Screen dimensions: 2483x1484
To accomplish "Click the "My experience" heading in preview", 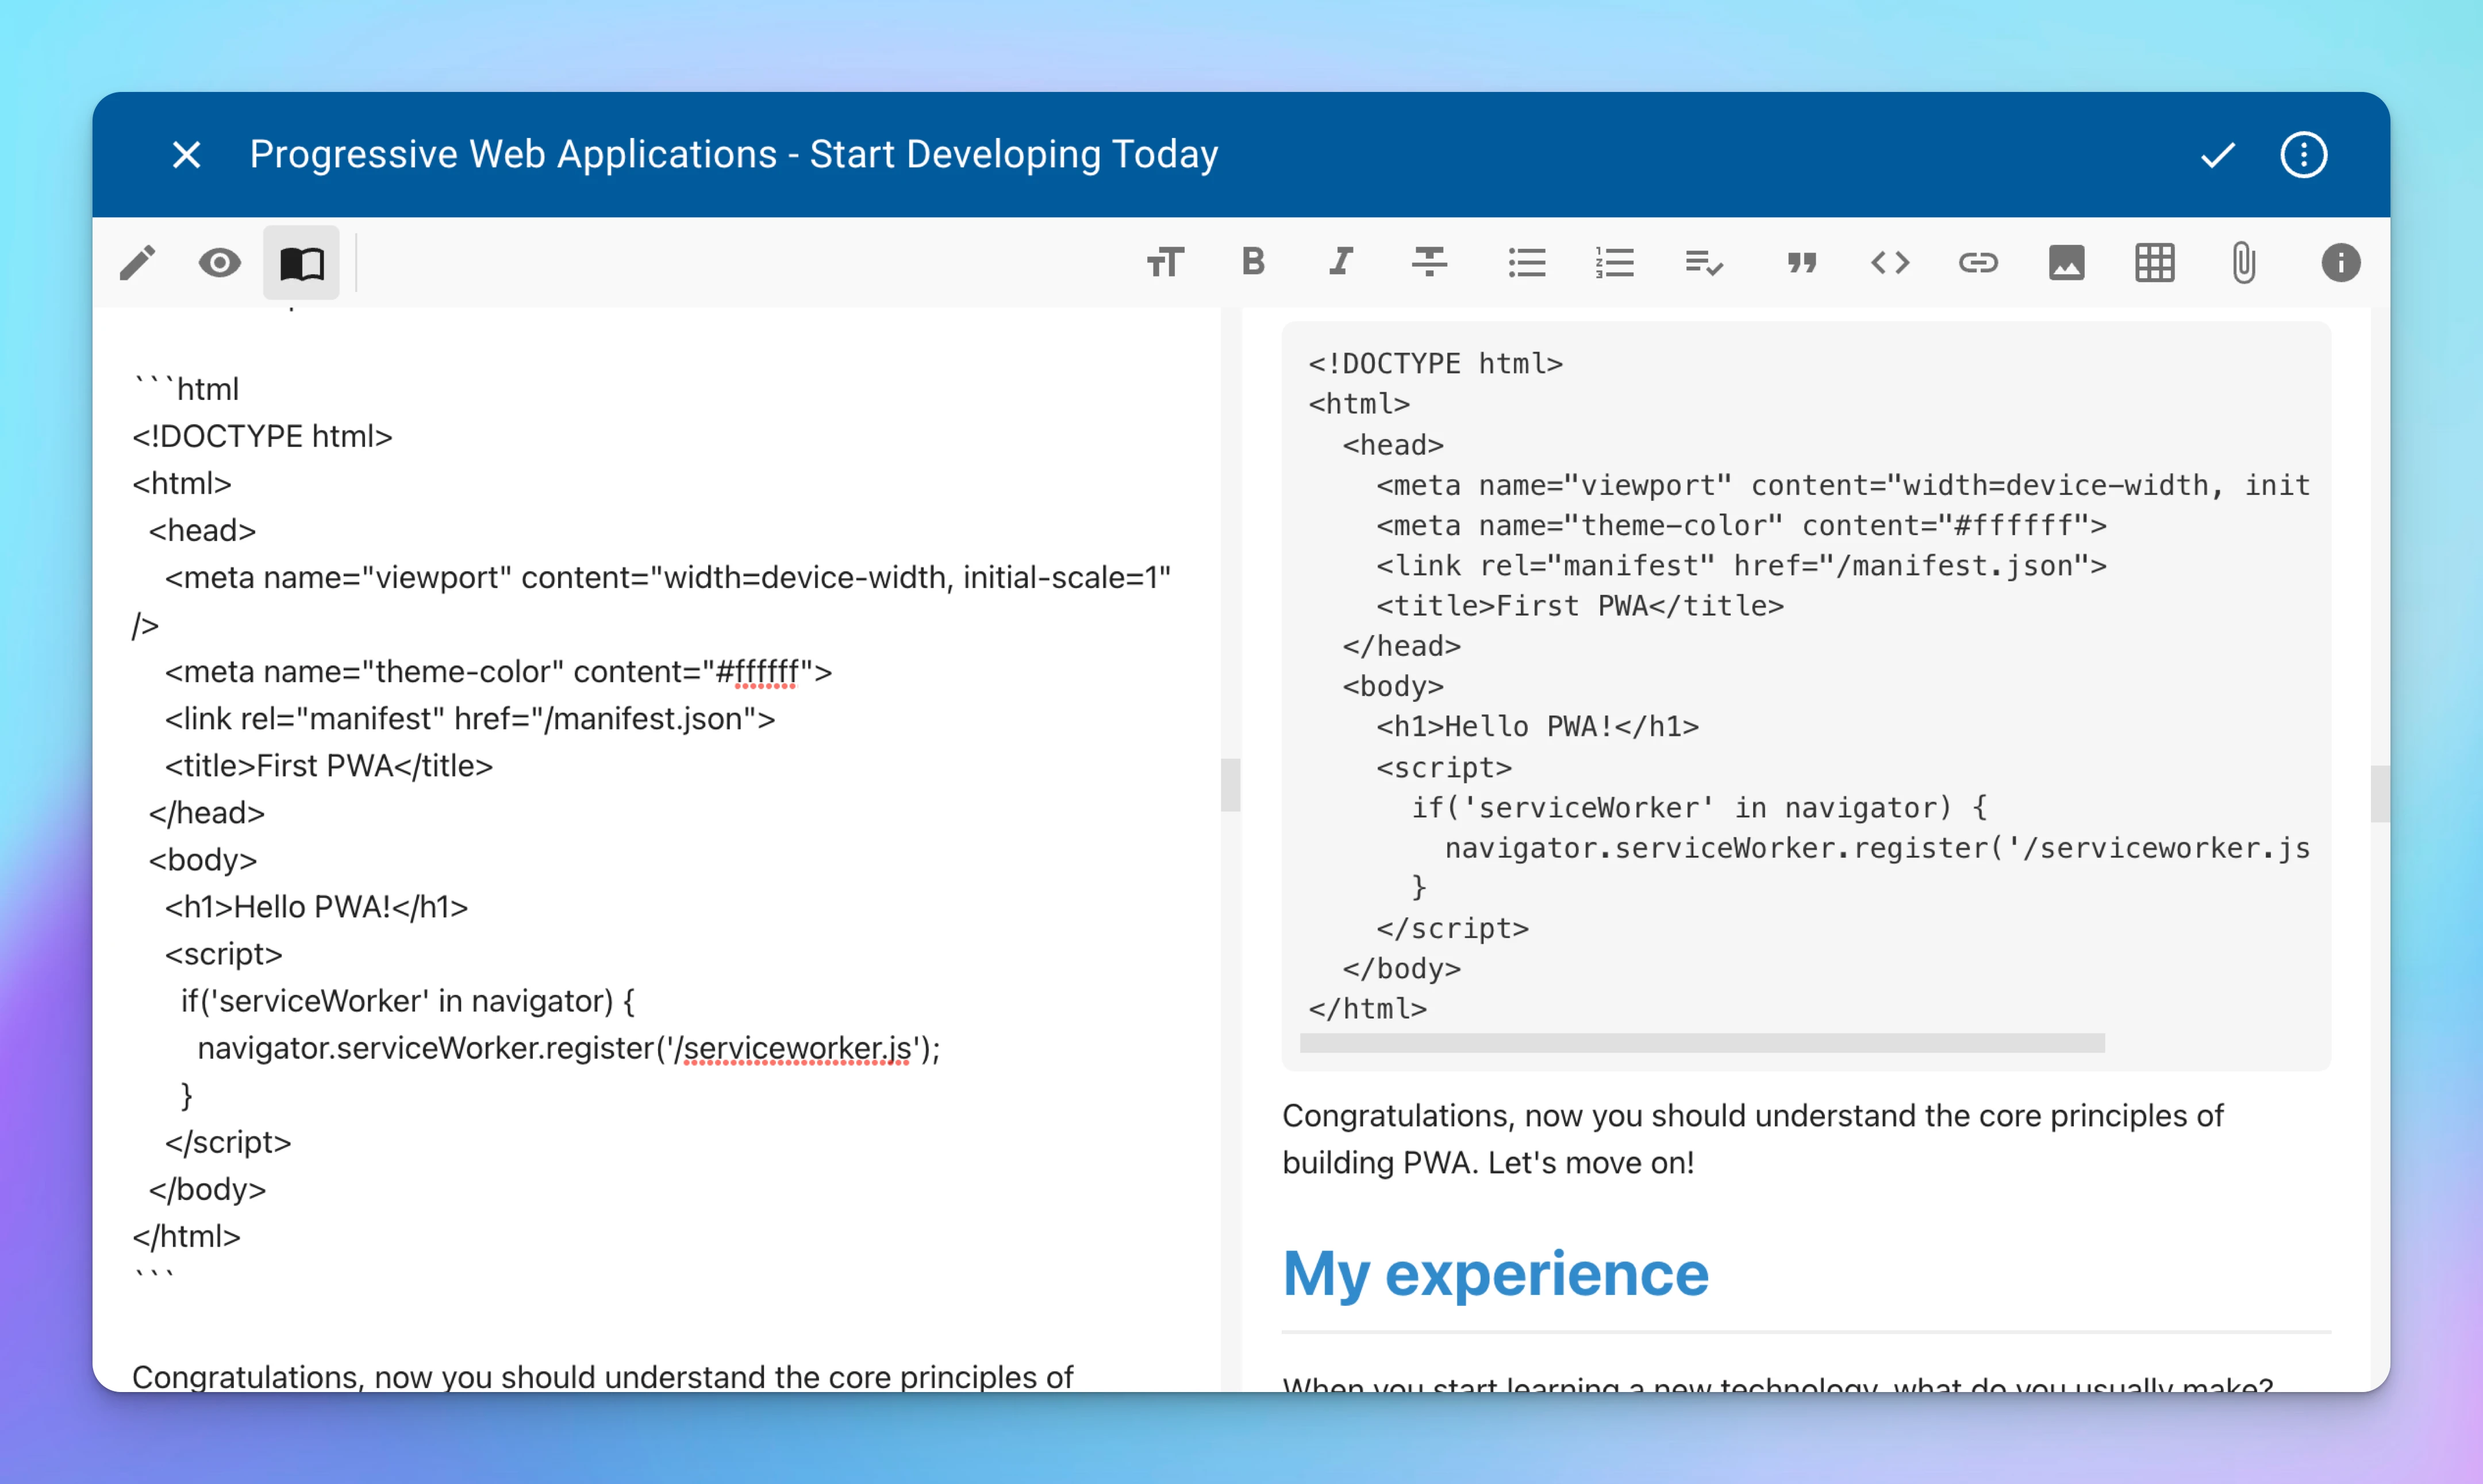I will coord(1495,1274).
